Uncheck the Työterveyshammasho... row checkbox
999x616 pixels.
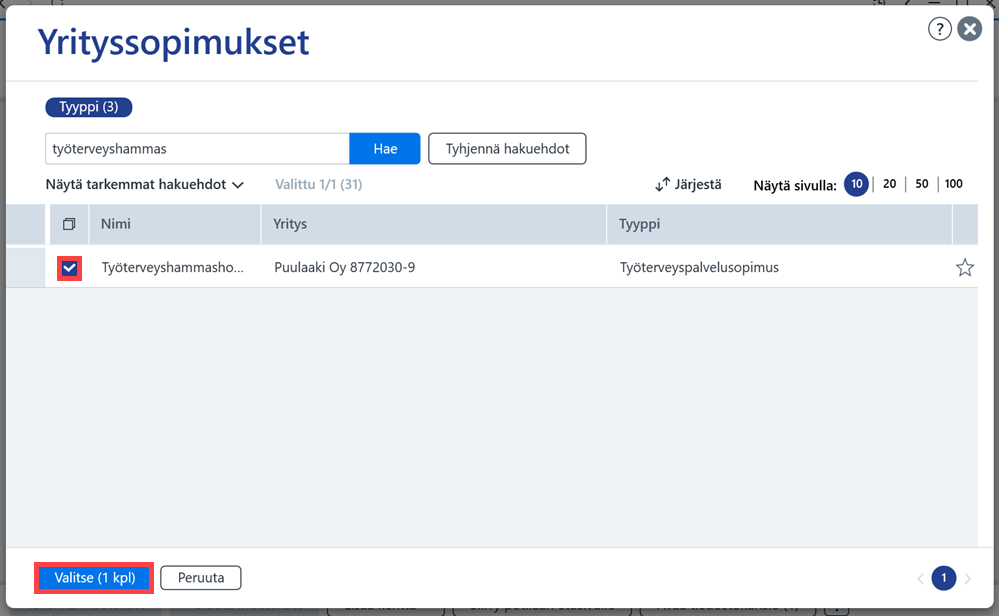point(69,268)
